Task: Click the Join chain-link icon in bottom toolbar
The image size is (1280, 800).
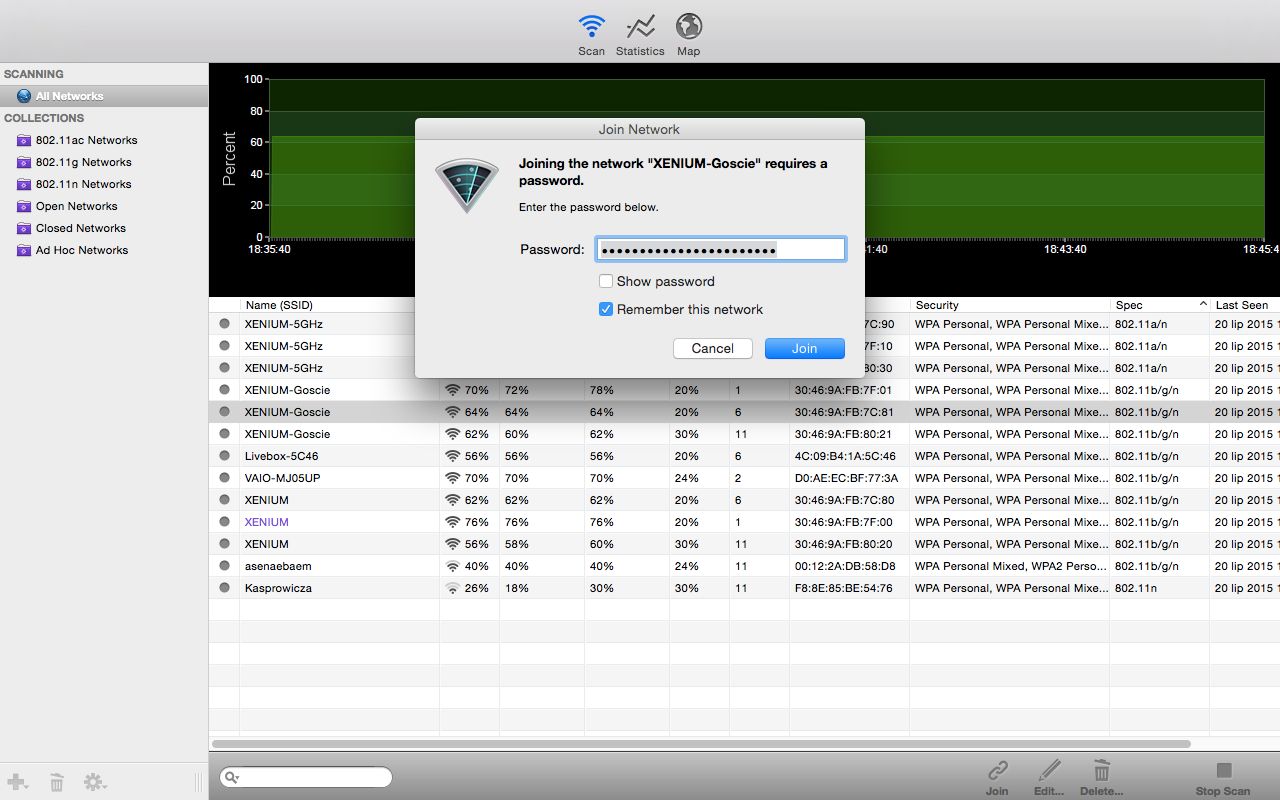Action: pyautogui.click(x=997, y=770)
